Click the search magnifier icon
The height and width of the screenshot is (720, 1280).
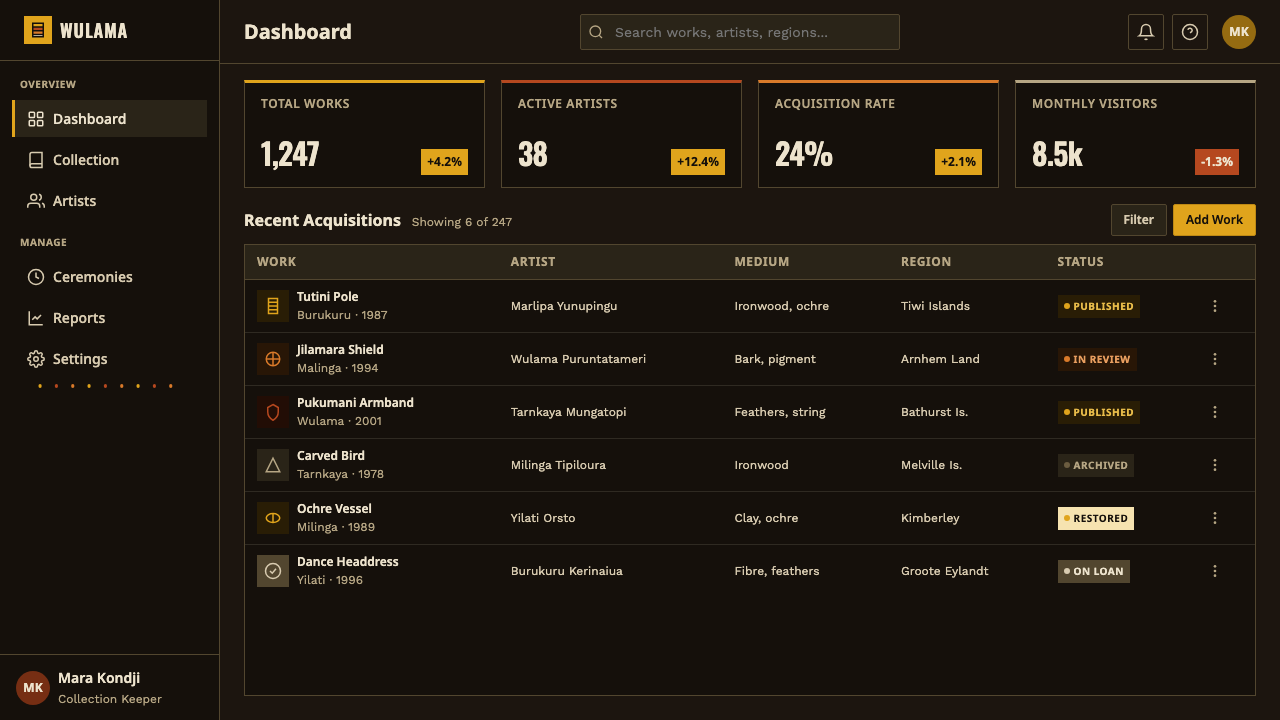point(596,32)
